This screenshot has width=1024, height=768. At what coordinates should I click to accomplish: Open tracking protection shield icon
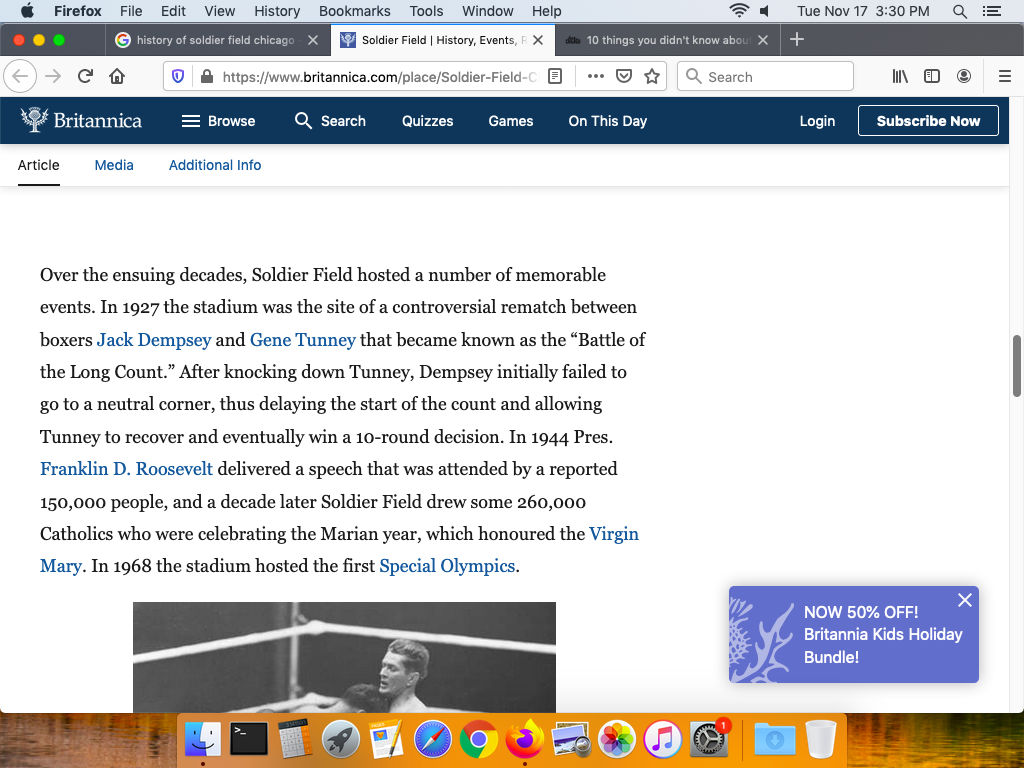coord(179,77)
